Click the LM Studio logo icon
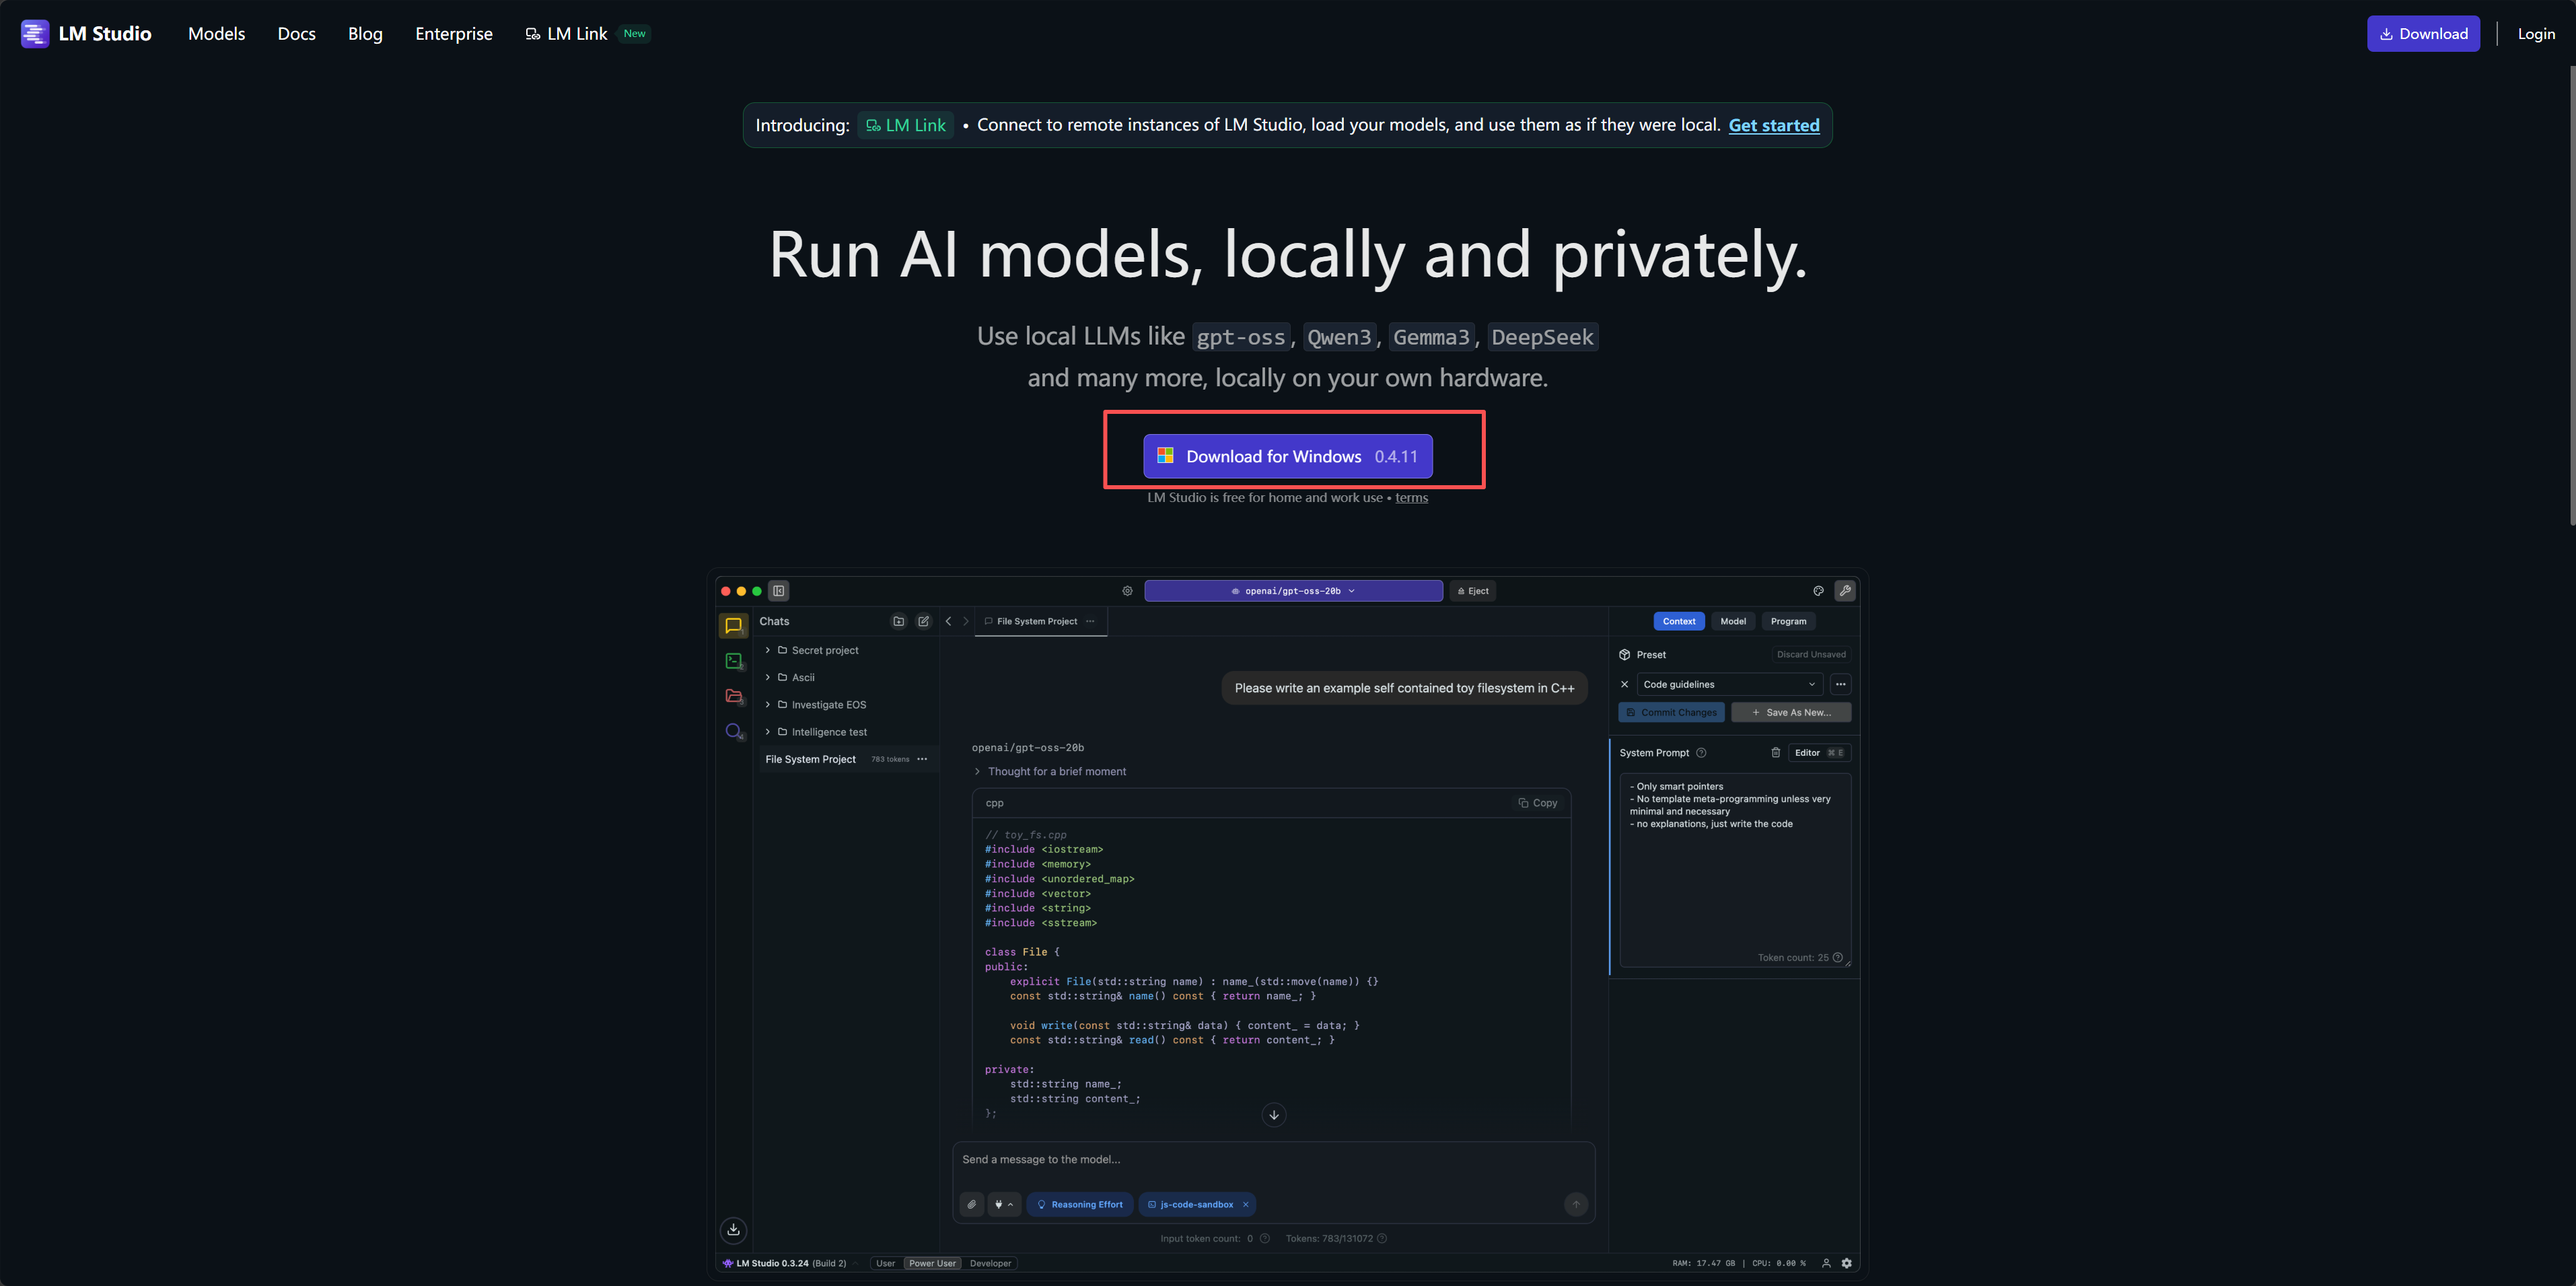2576x1286 pixels. (35, 34)
